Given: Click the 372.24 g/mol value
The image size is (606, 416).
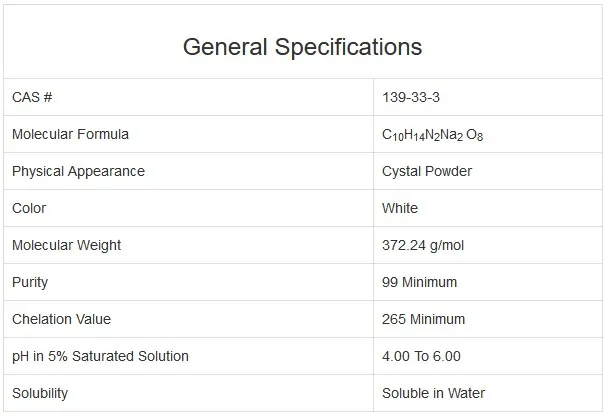Looking at the screenshot, I should pyautogui.click(x=424, y=245).
